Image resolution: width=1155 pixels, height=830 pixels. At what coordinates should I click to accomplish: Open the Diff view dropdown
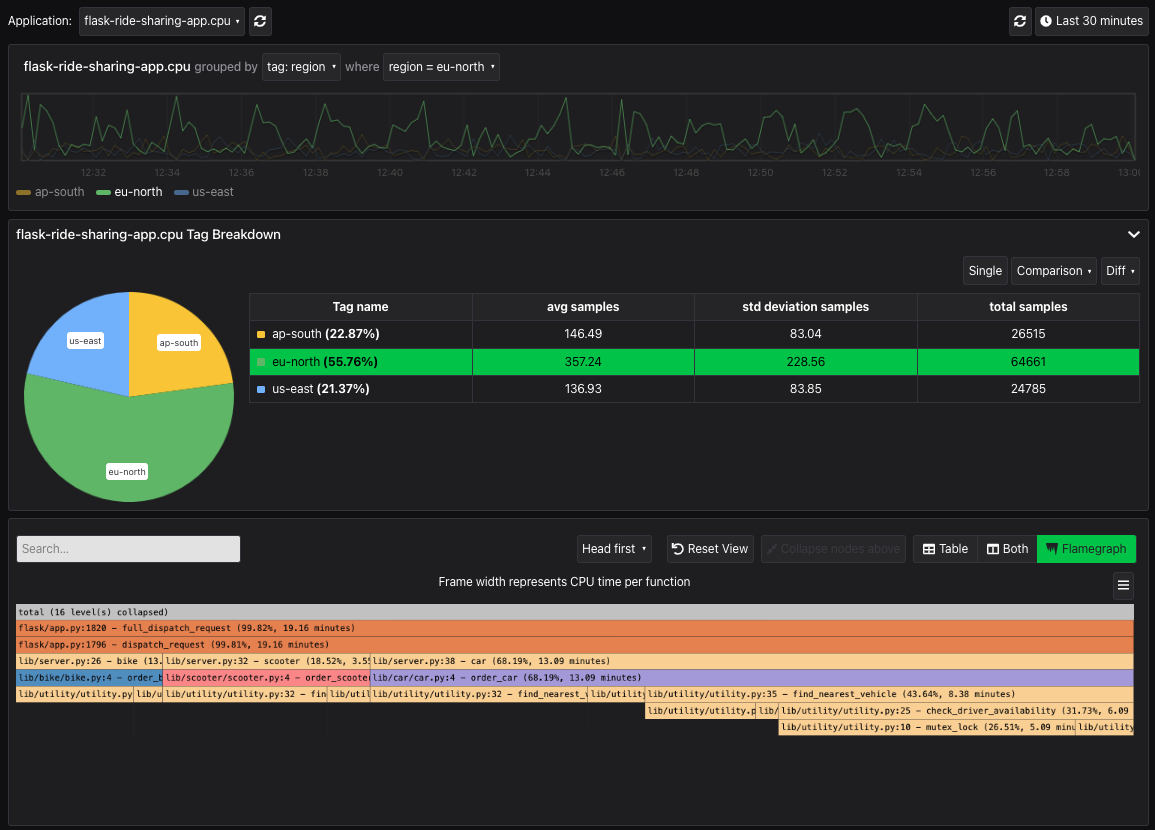[x=1120, y=270]
